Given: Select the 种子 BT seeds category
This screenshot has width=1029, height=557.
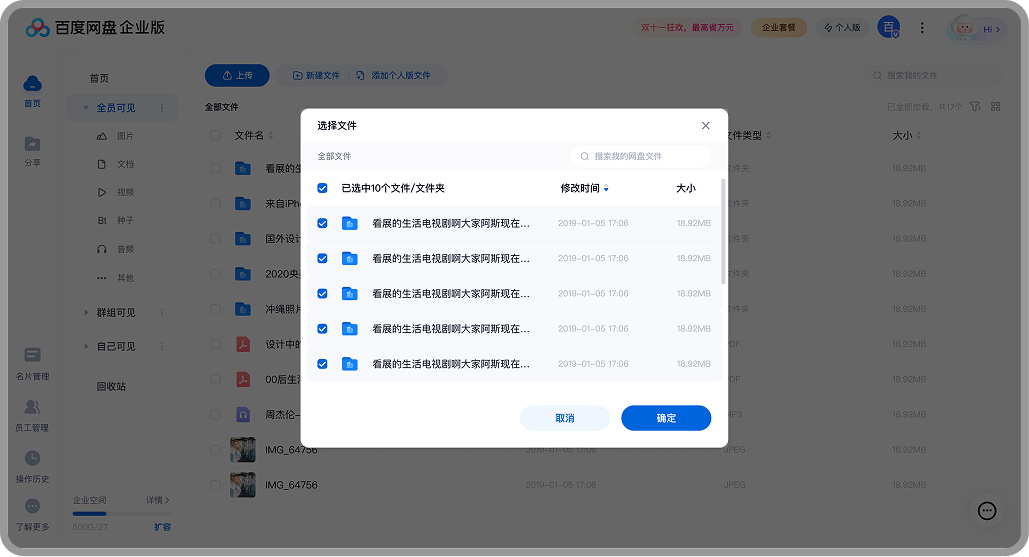Looking at the screenshot, I should tap(116, 220).
